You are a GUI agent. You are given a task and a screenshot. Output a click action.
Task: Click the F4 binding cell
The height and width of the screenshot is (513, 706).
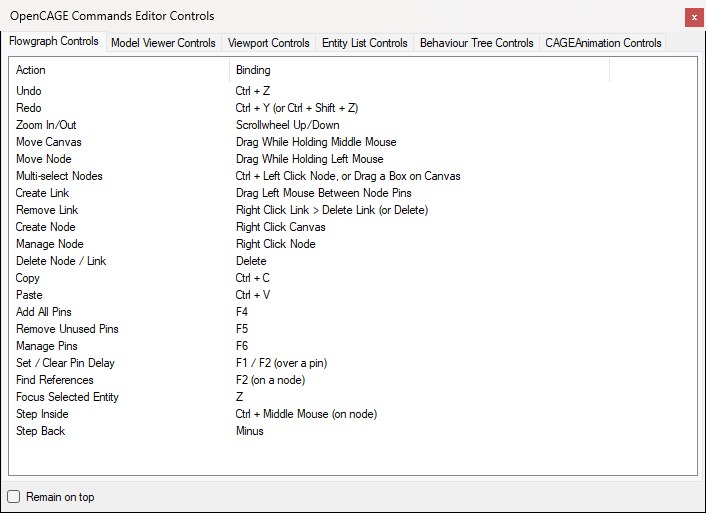pyautogui.click(x=242, y=312)
